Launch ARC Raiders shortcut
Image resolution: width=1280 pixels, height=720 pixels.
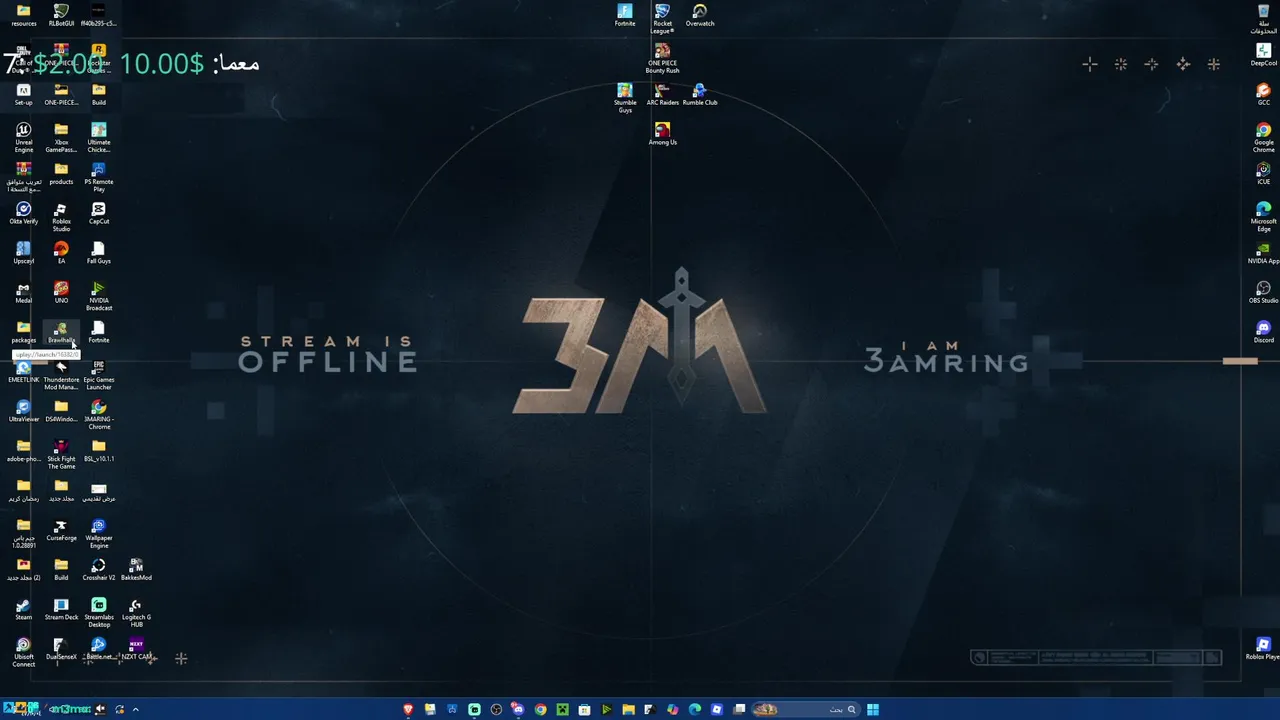[662, 94]
